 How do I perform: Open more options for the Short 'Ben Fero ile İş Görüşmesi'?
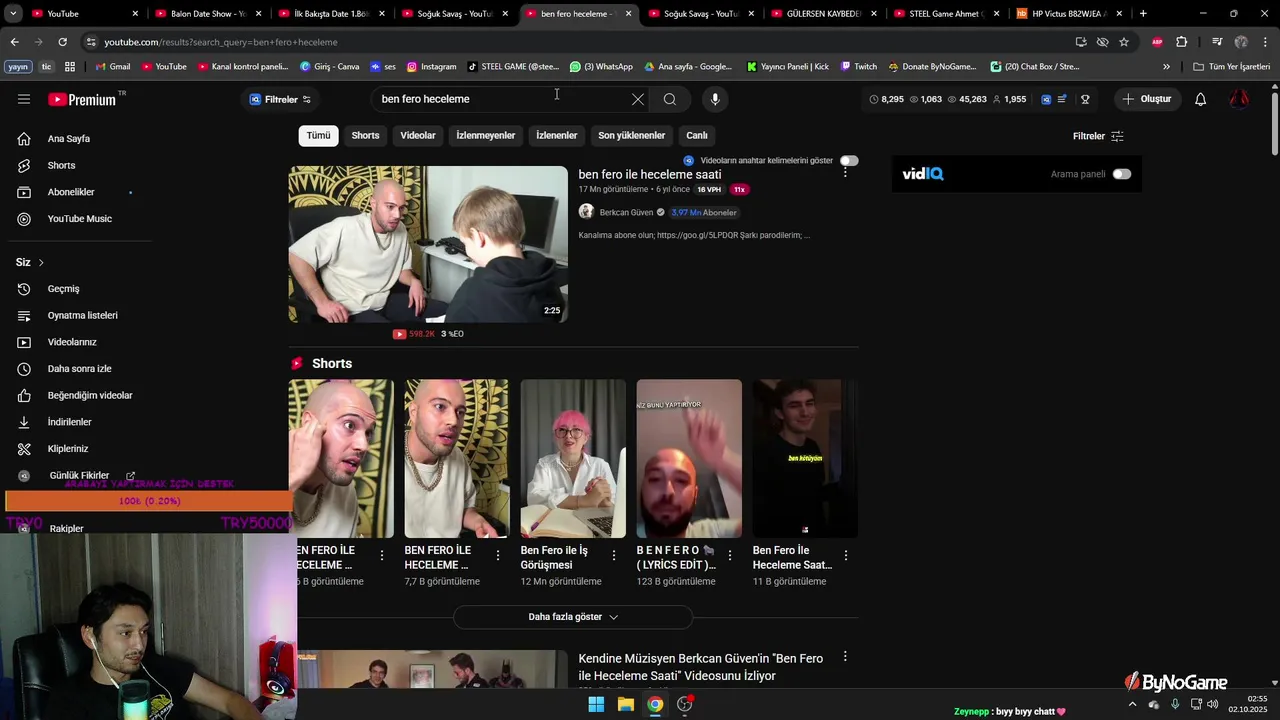pos(614,555)
